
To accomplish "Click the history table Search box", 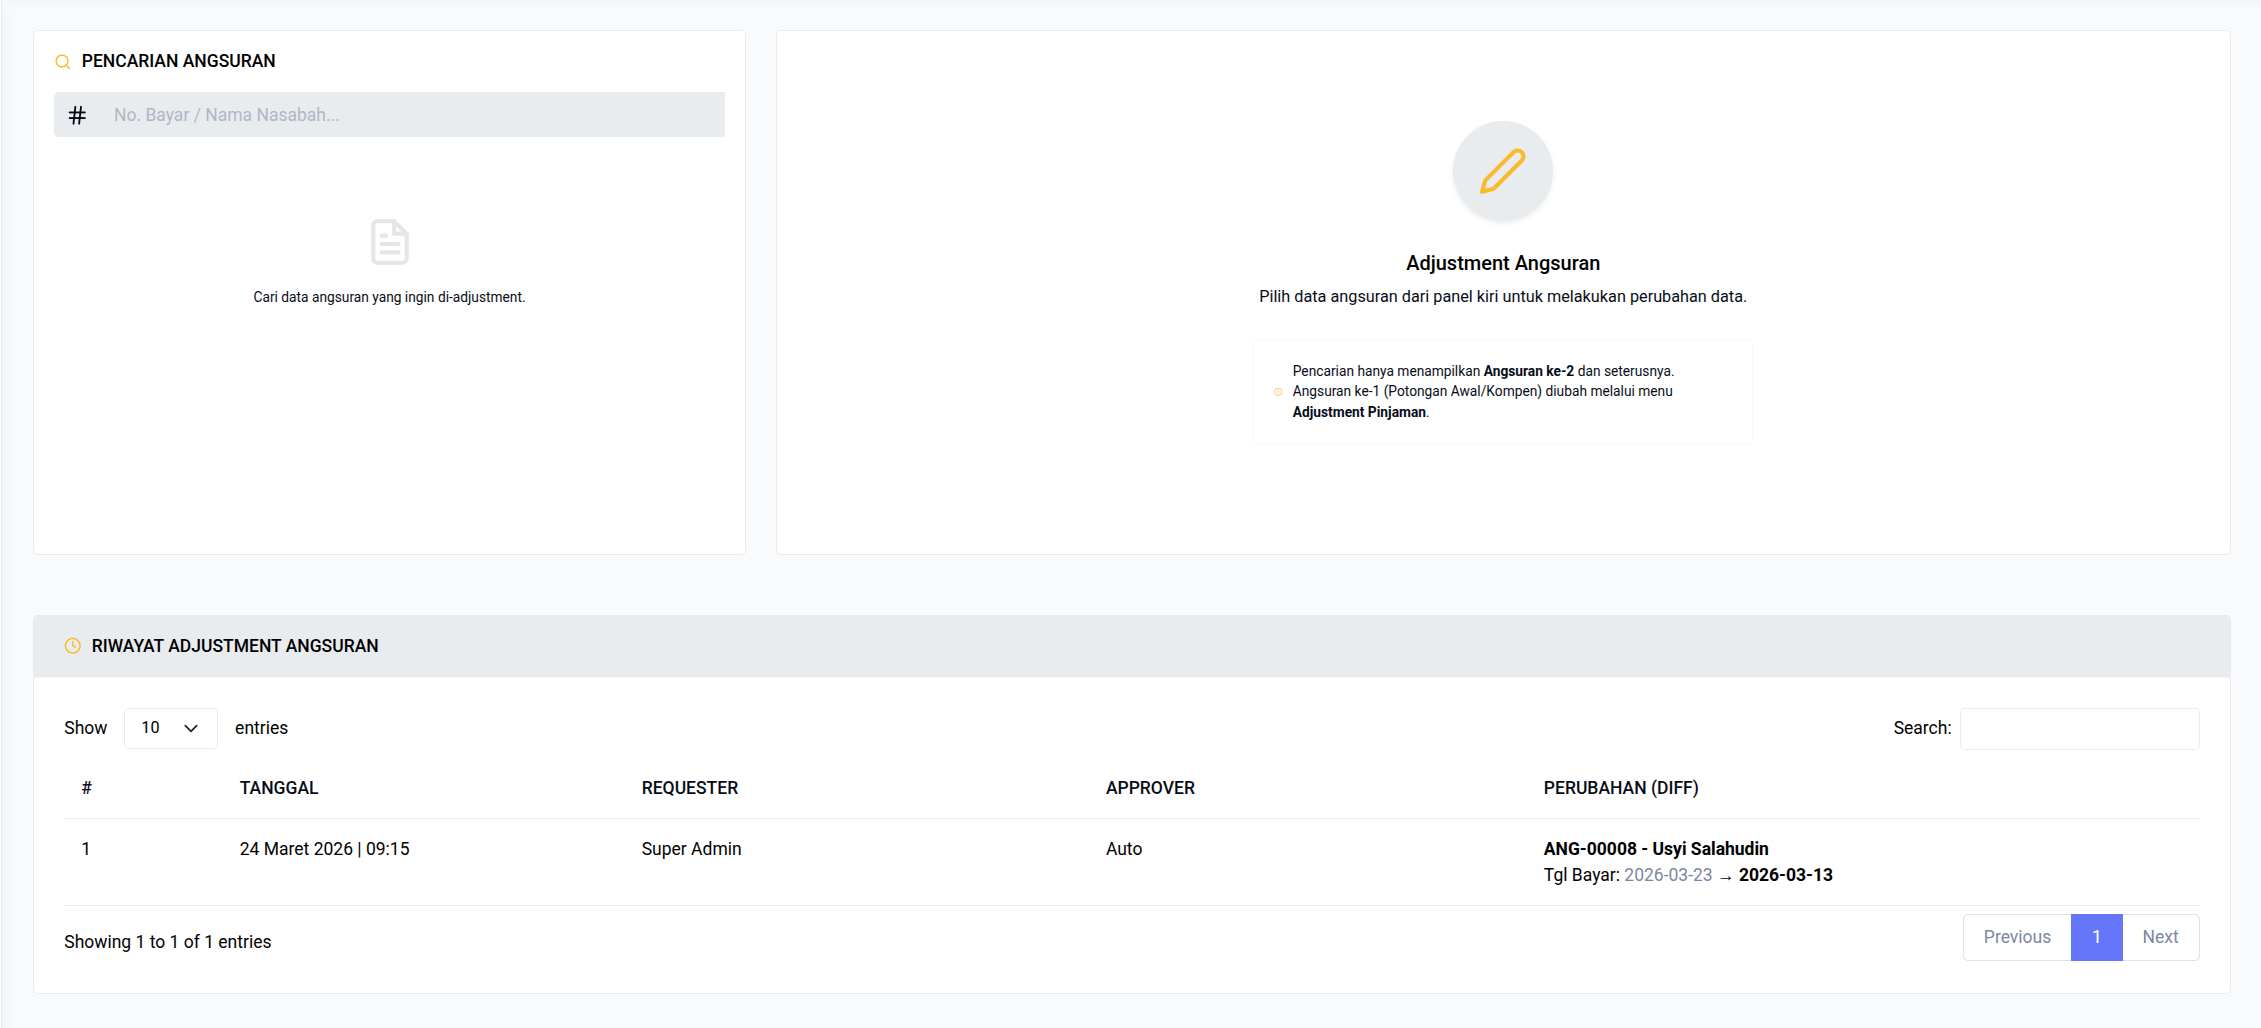I will pyautogui.click(x=2078, y=729).
